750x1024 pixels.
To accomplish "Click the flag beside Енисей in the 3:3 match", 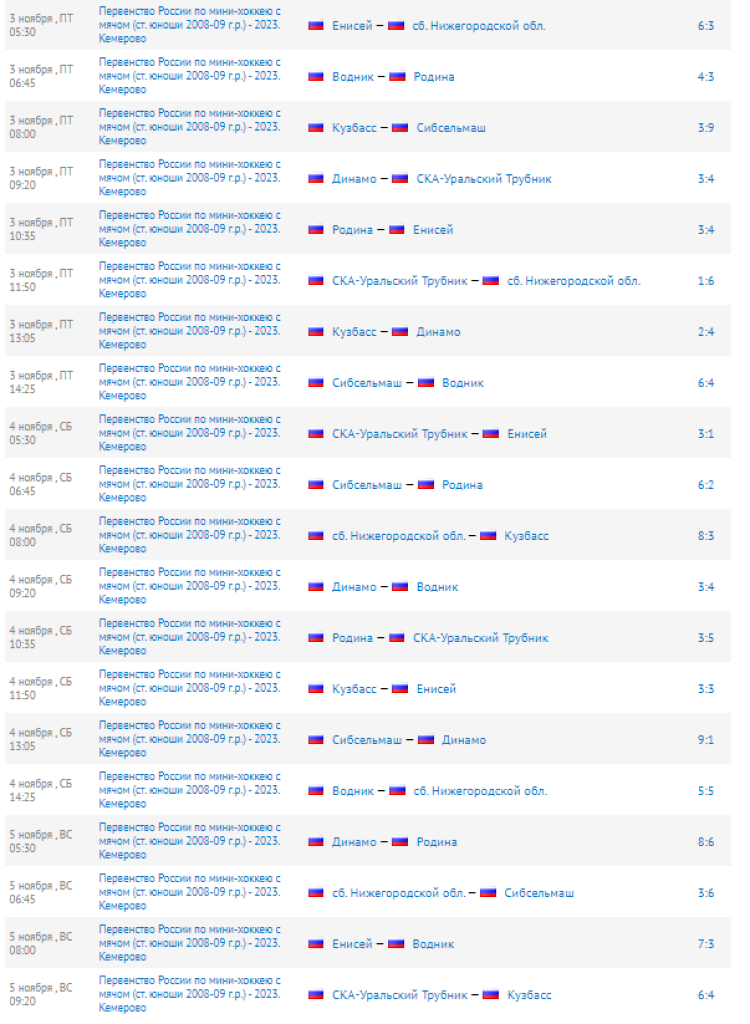I will tap(400, 688).
